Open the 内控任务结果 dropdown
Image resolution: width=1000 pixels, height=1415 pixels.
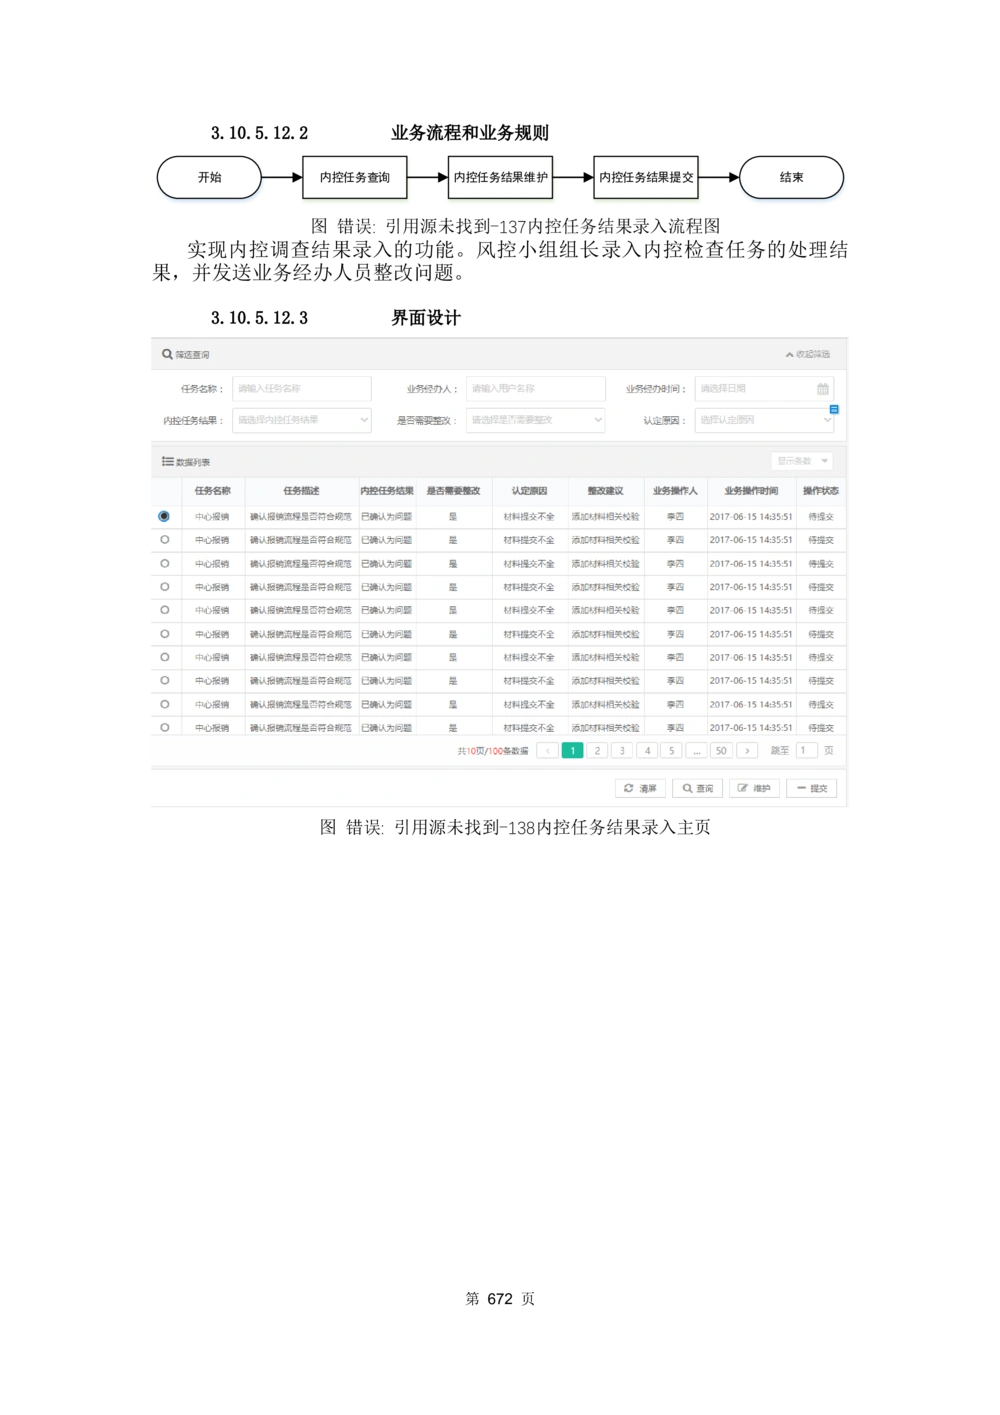point(301,420)
